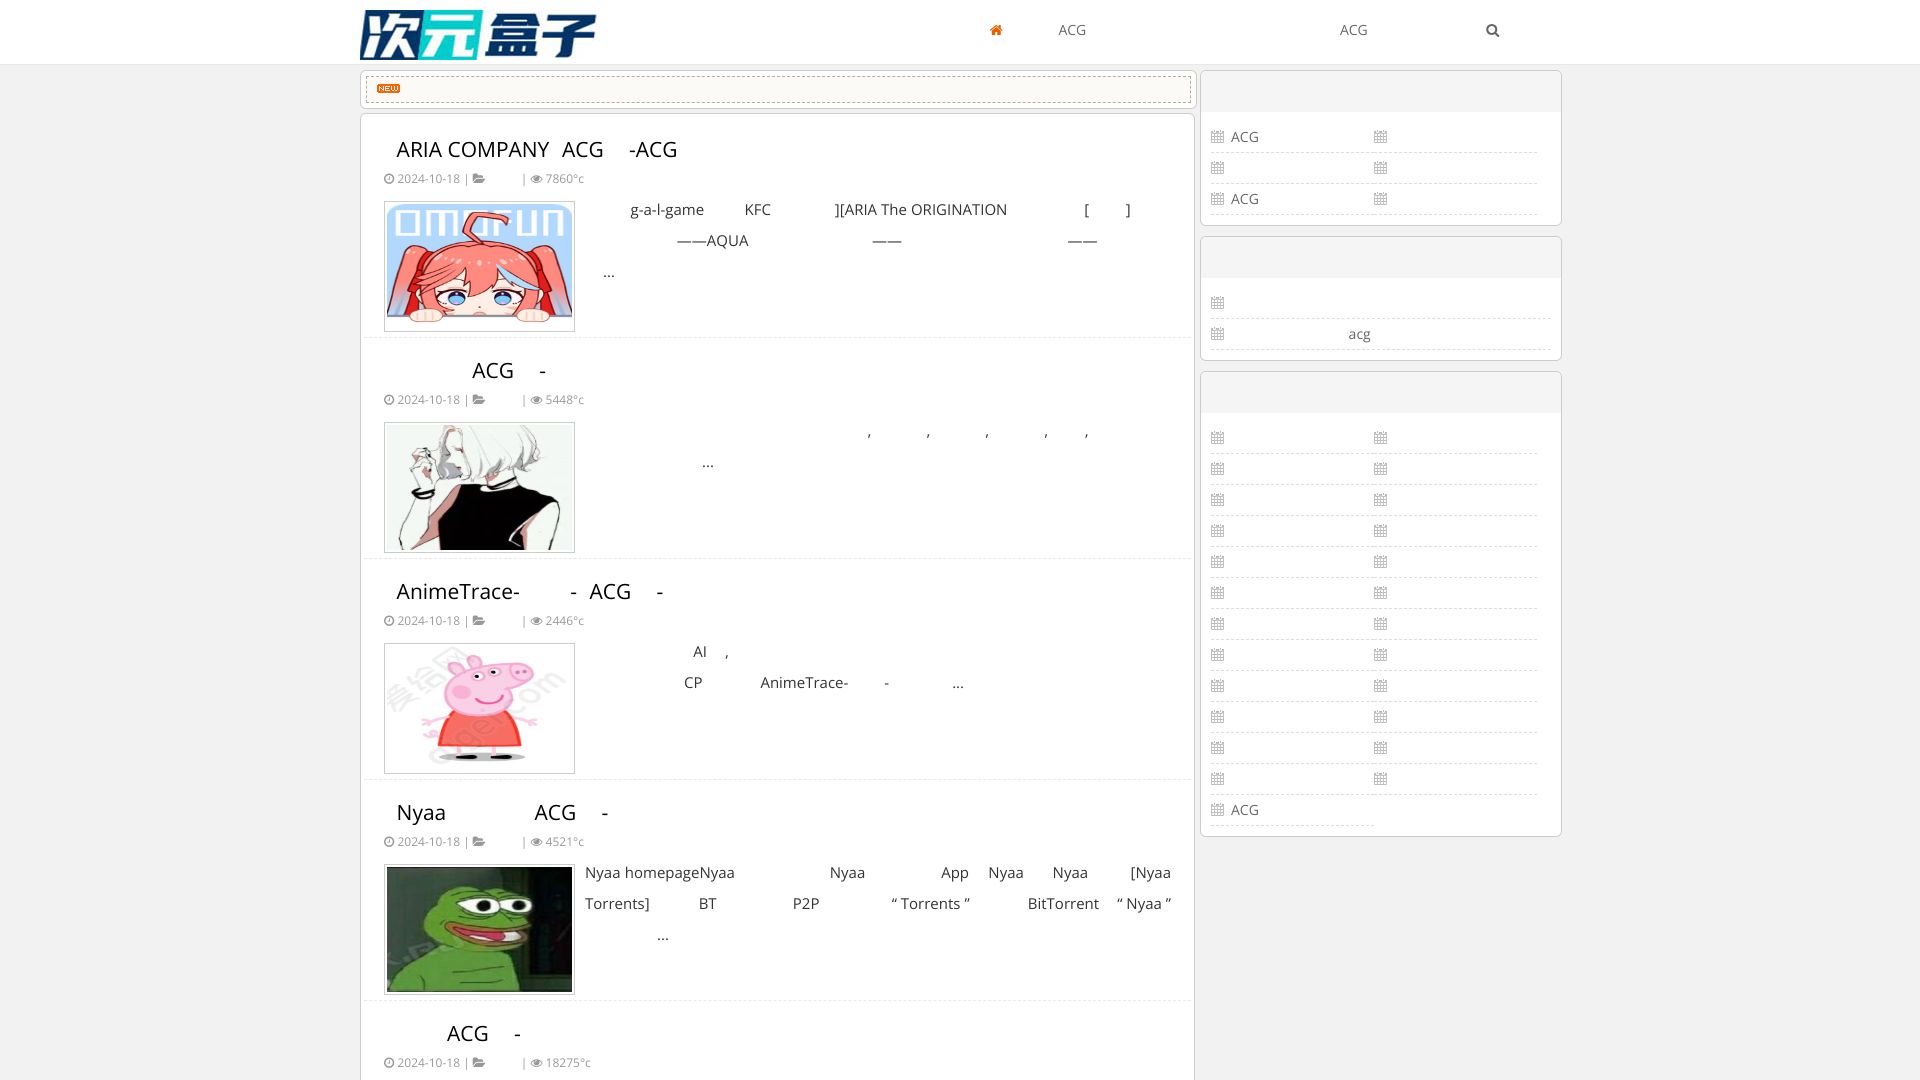Image resolution: width=1920 pixels, height=1080 pixels.
Task: Click the site logo in the header
Action: [x=478, y=34]
